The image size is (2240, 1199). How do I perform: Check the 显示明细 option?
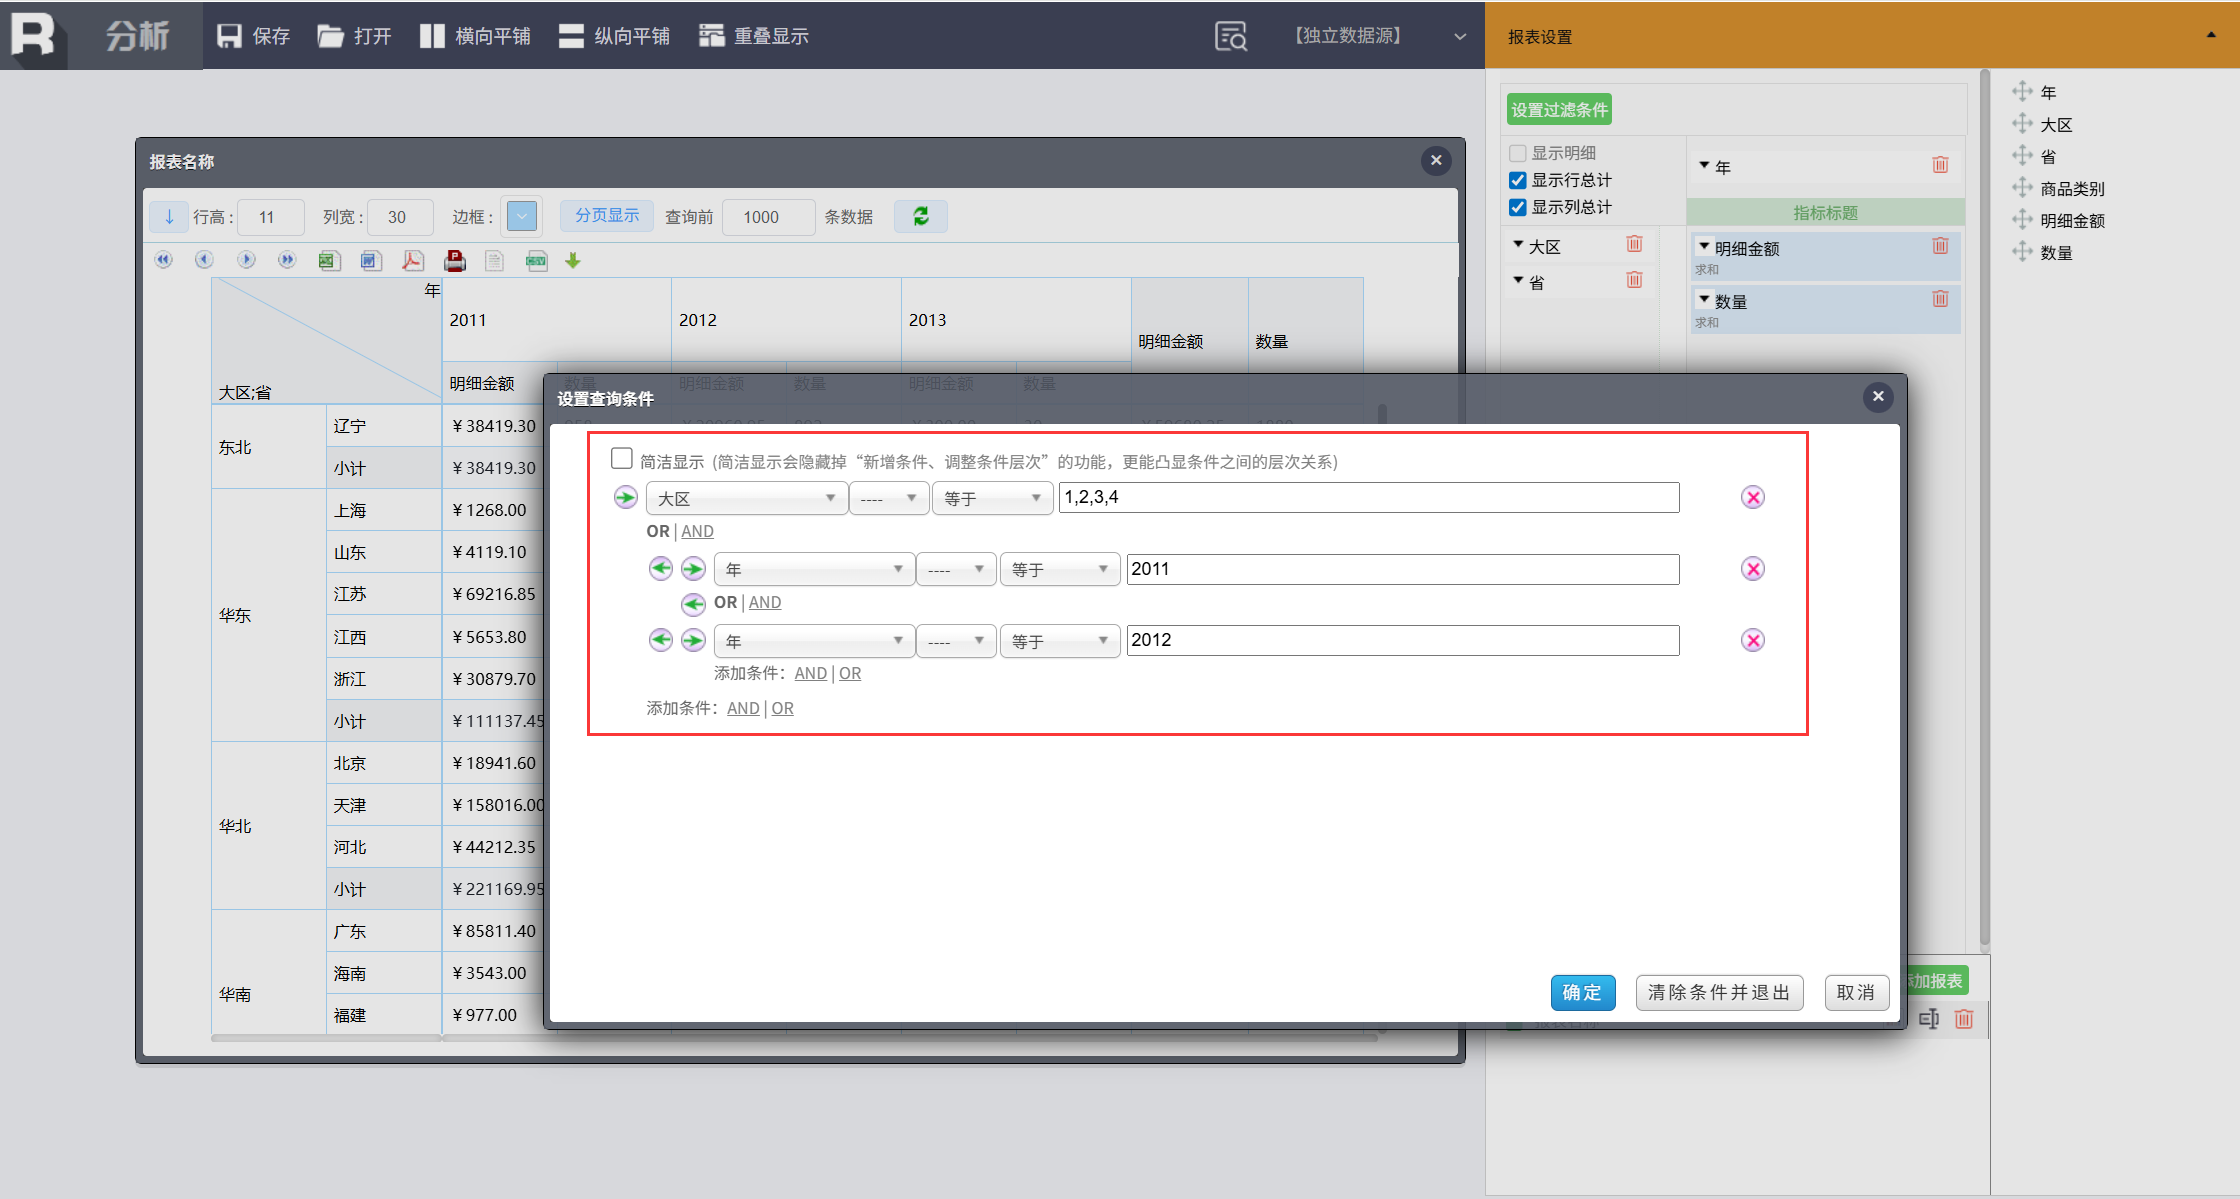point(1517,153)
